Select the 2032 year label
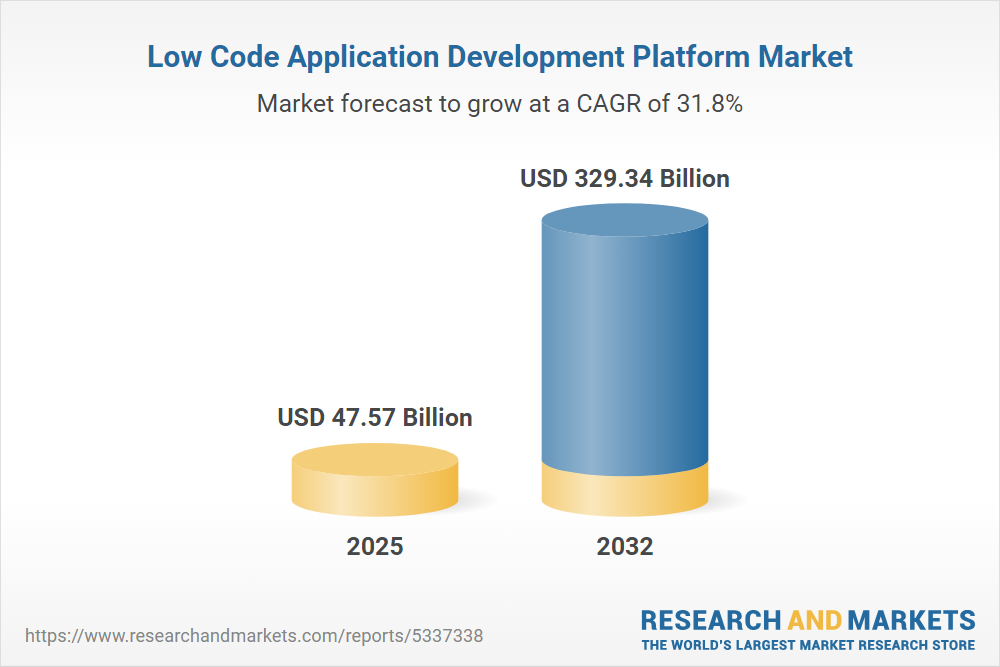 tap(625, 547)
